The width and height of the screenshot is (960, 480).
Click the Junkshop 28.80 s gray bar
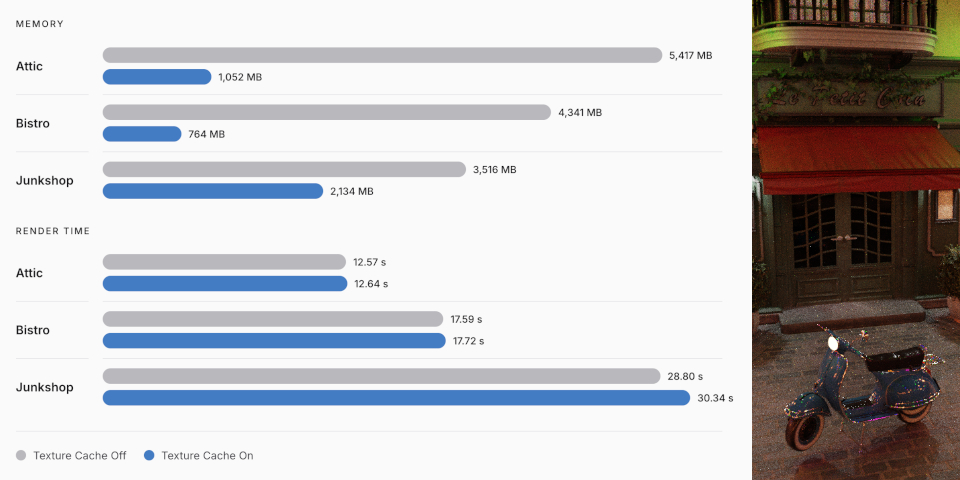(x=381, y=376)
